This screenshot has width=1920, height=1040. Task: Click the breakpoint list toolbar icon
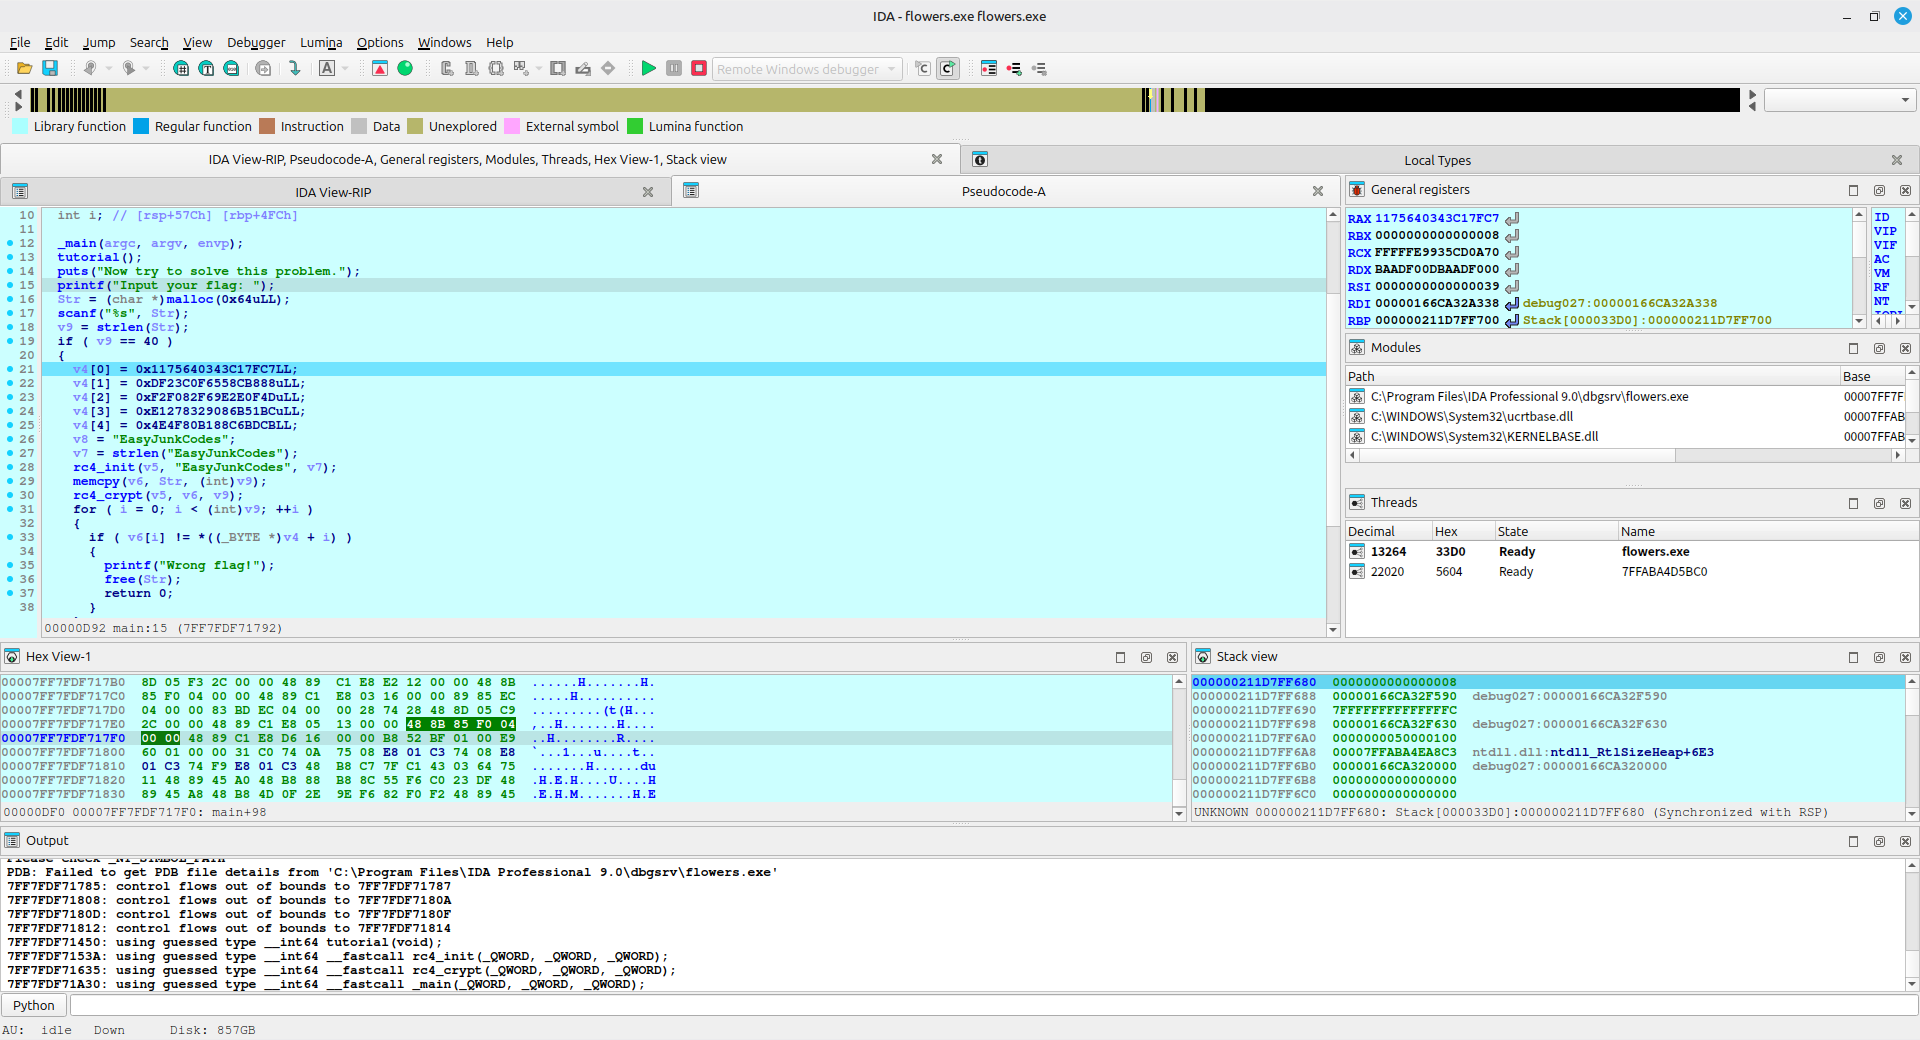point(989,68)
